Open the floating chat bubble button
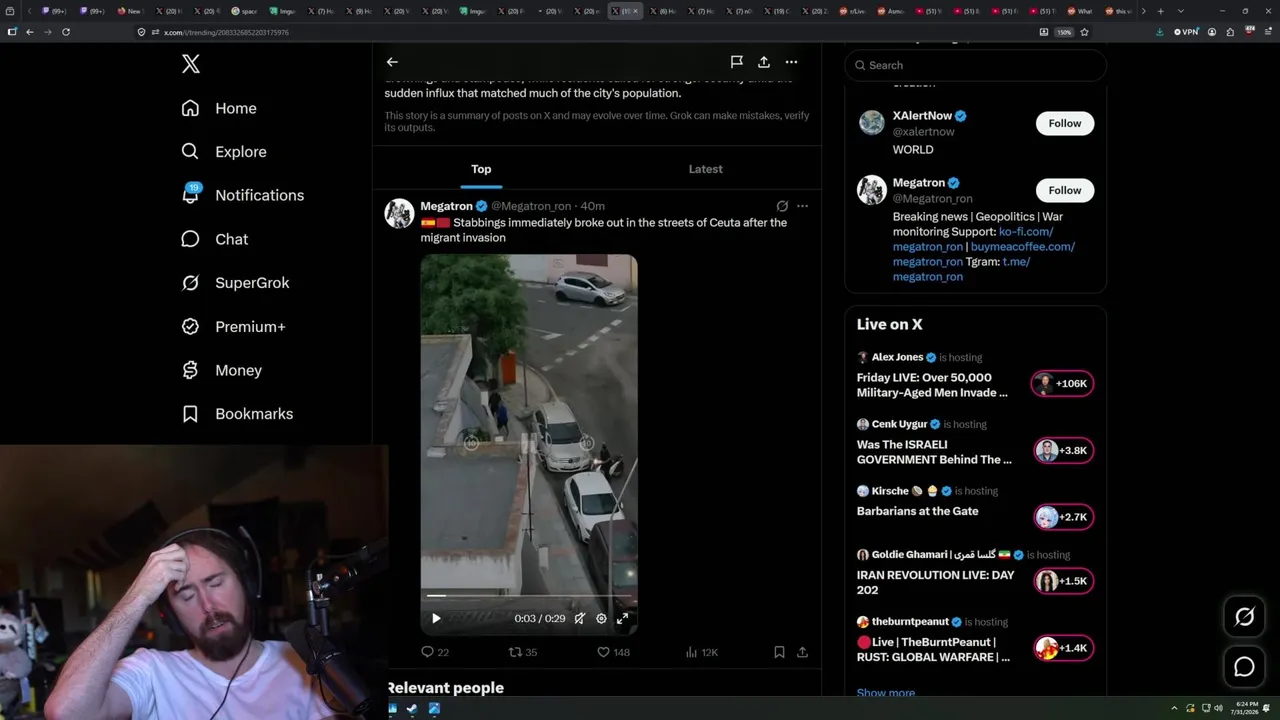Viewport: 1280px width, 720px height. [x=1244, y=667]
